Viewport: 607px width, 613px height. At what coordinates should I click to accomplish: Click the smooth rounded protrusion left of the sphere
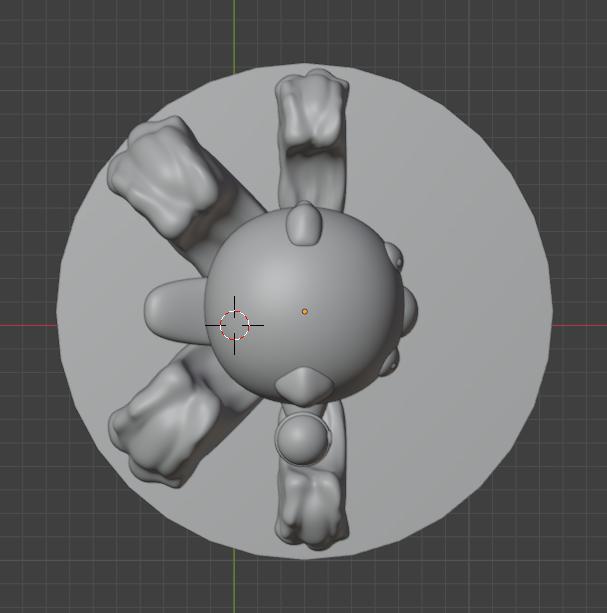pyautogui.click(x=176, y=311)
